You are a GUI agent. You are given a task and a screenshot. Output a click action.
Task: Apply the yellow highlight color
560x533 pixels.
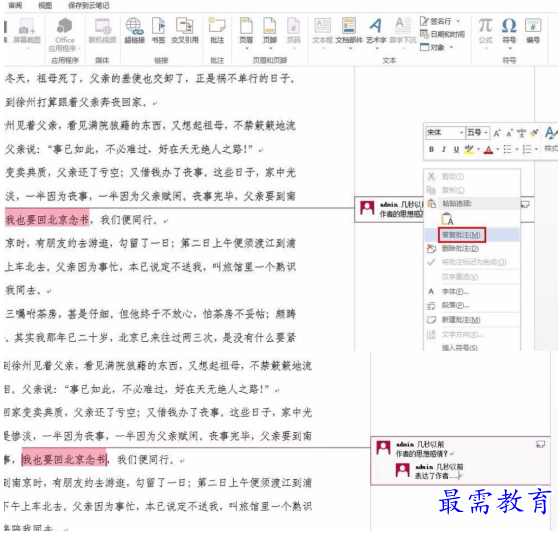(469, 149)
